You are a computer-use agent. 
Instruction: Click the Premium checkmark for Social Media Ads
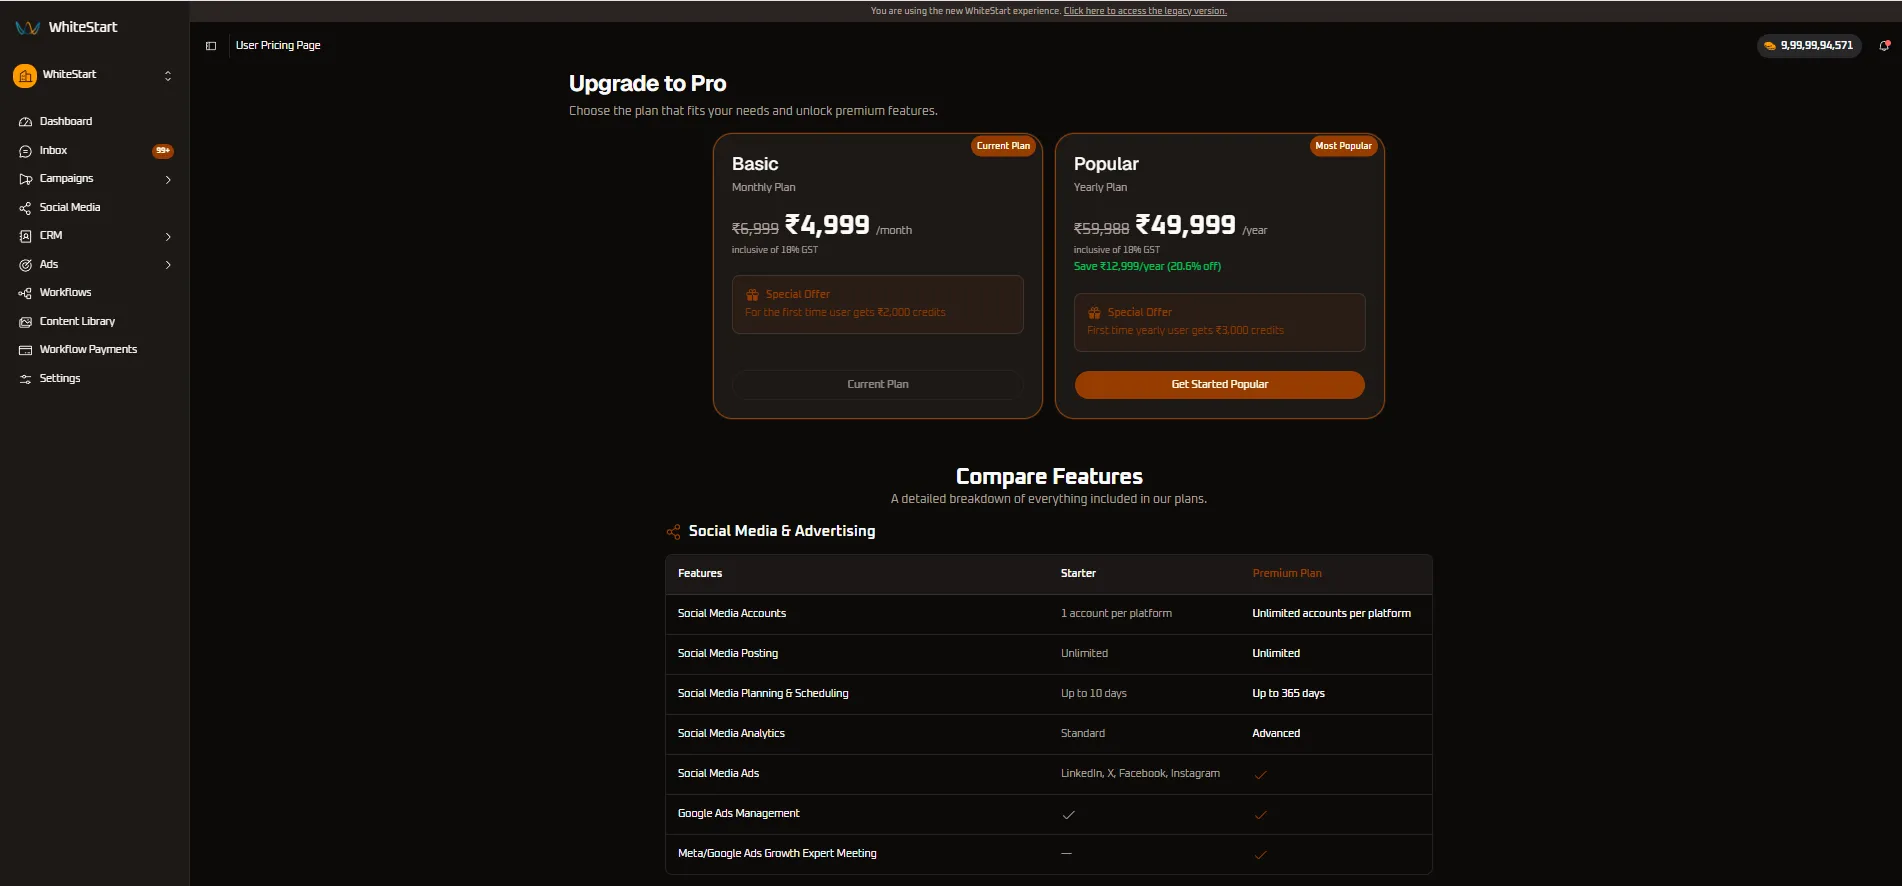[x=1260, y=775]
